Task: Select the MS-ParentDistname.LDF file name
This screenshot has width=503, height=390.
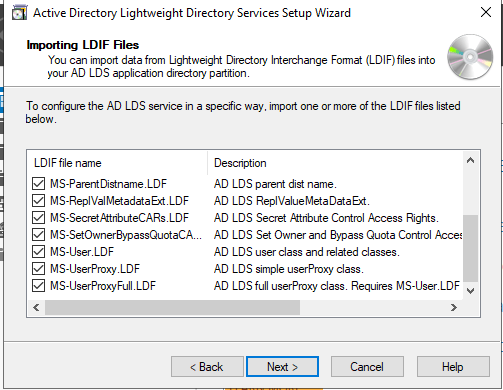Action: 108,184
